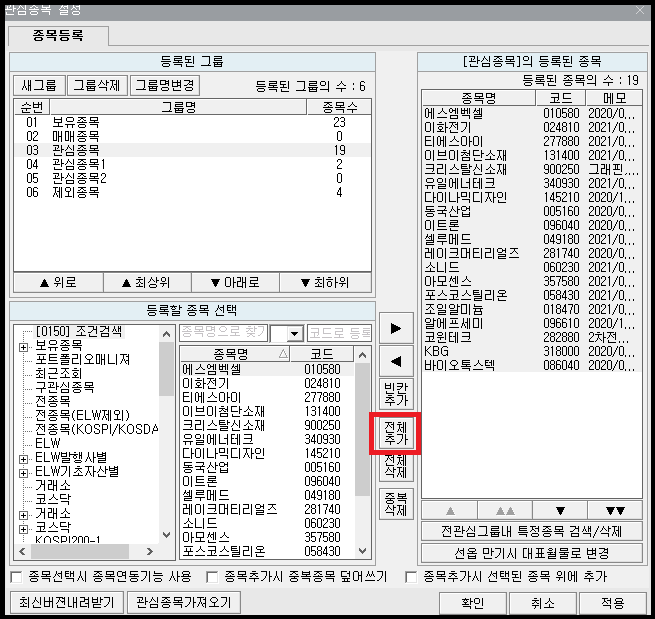Click the right arrow add-stock button
This screenshot has height=619, width=655.
tap(396, 328)
